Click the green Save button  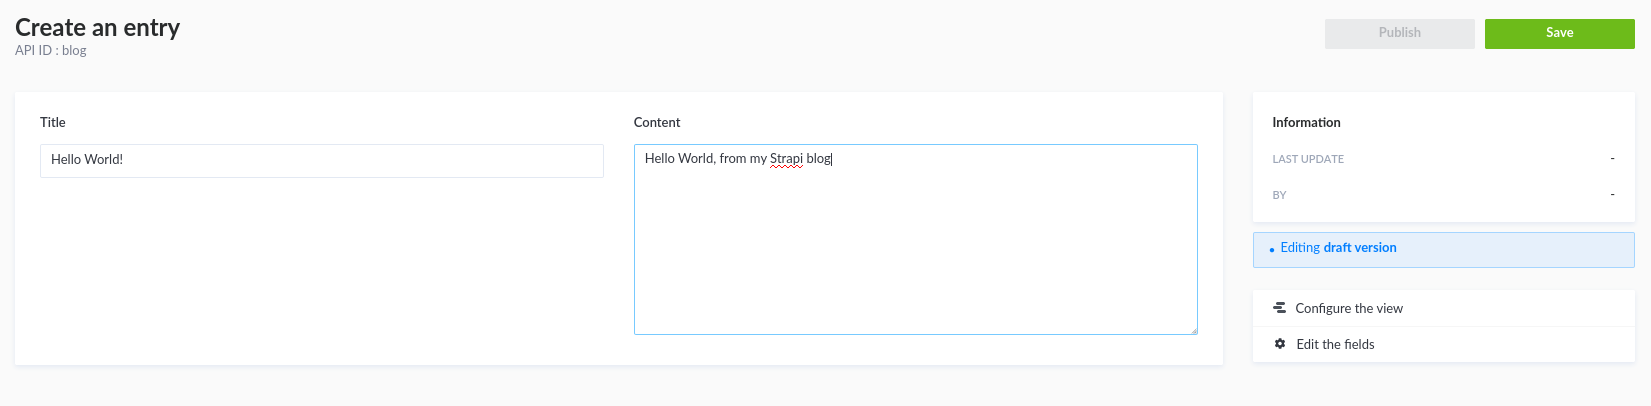click(1559, 33)
